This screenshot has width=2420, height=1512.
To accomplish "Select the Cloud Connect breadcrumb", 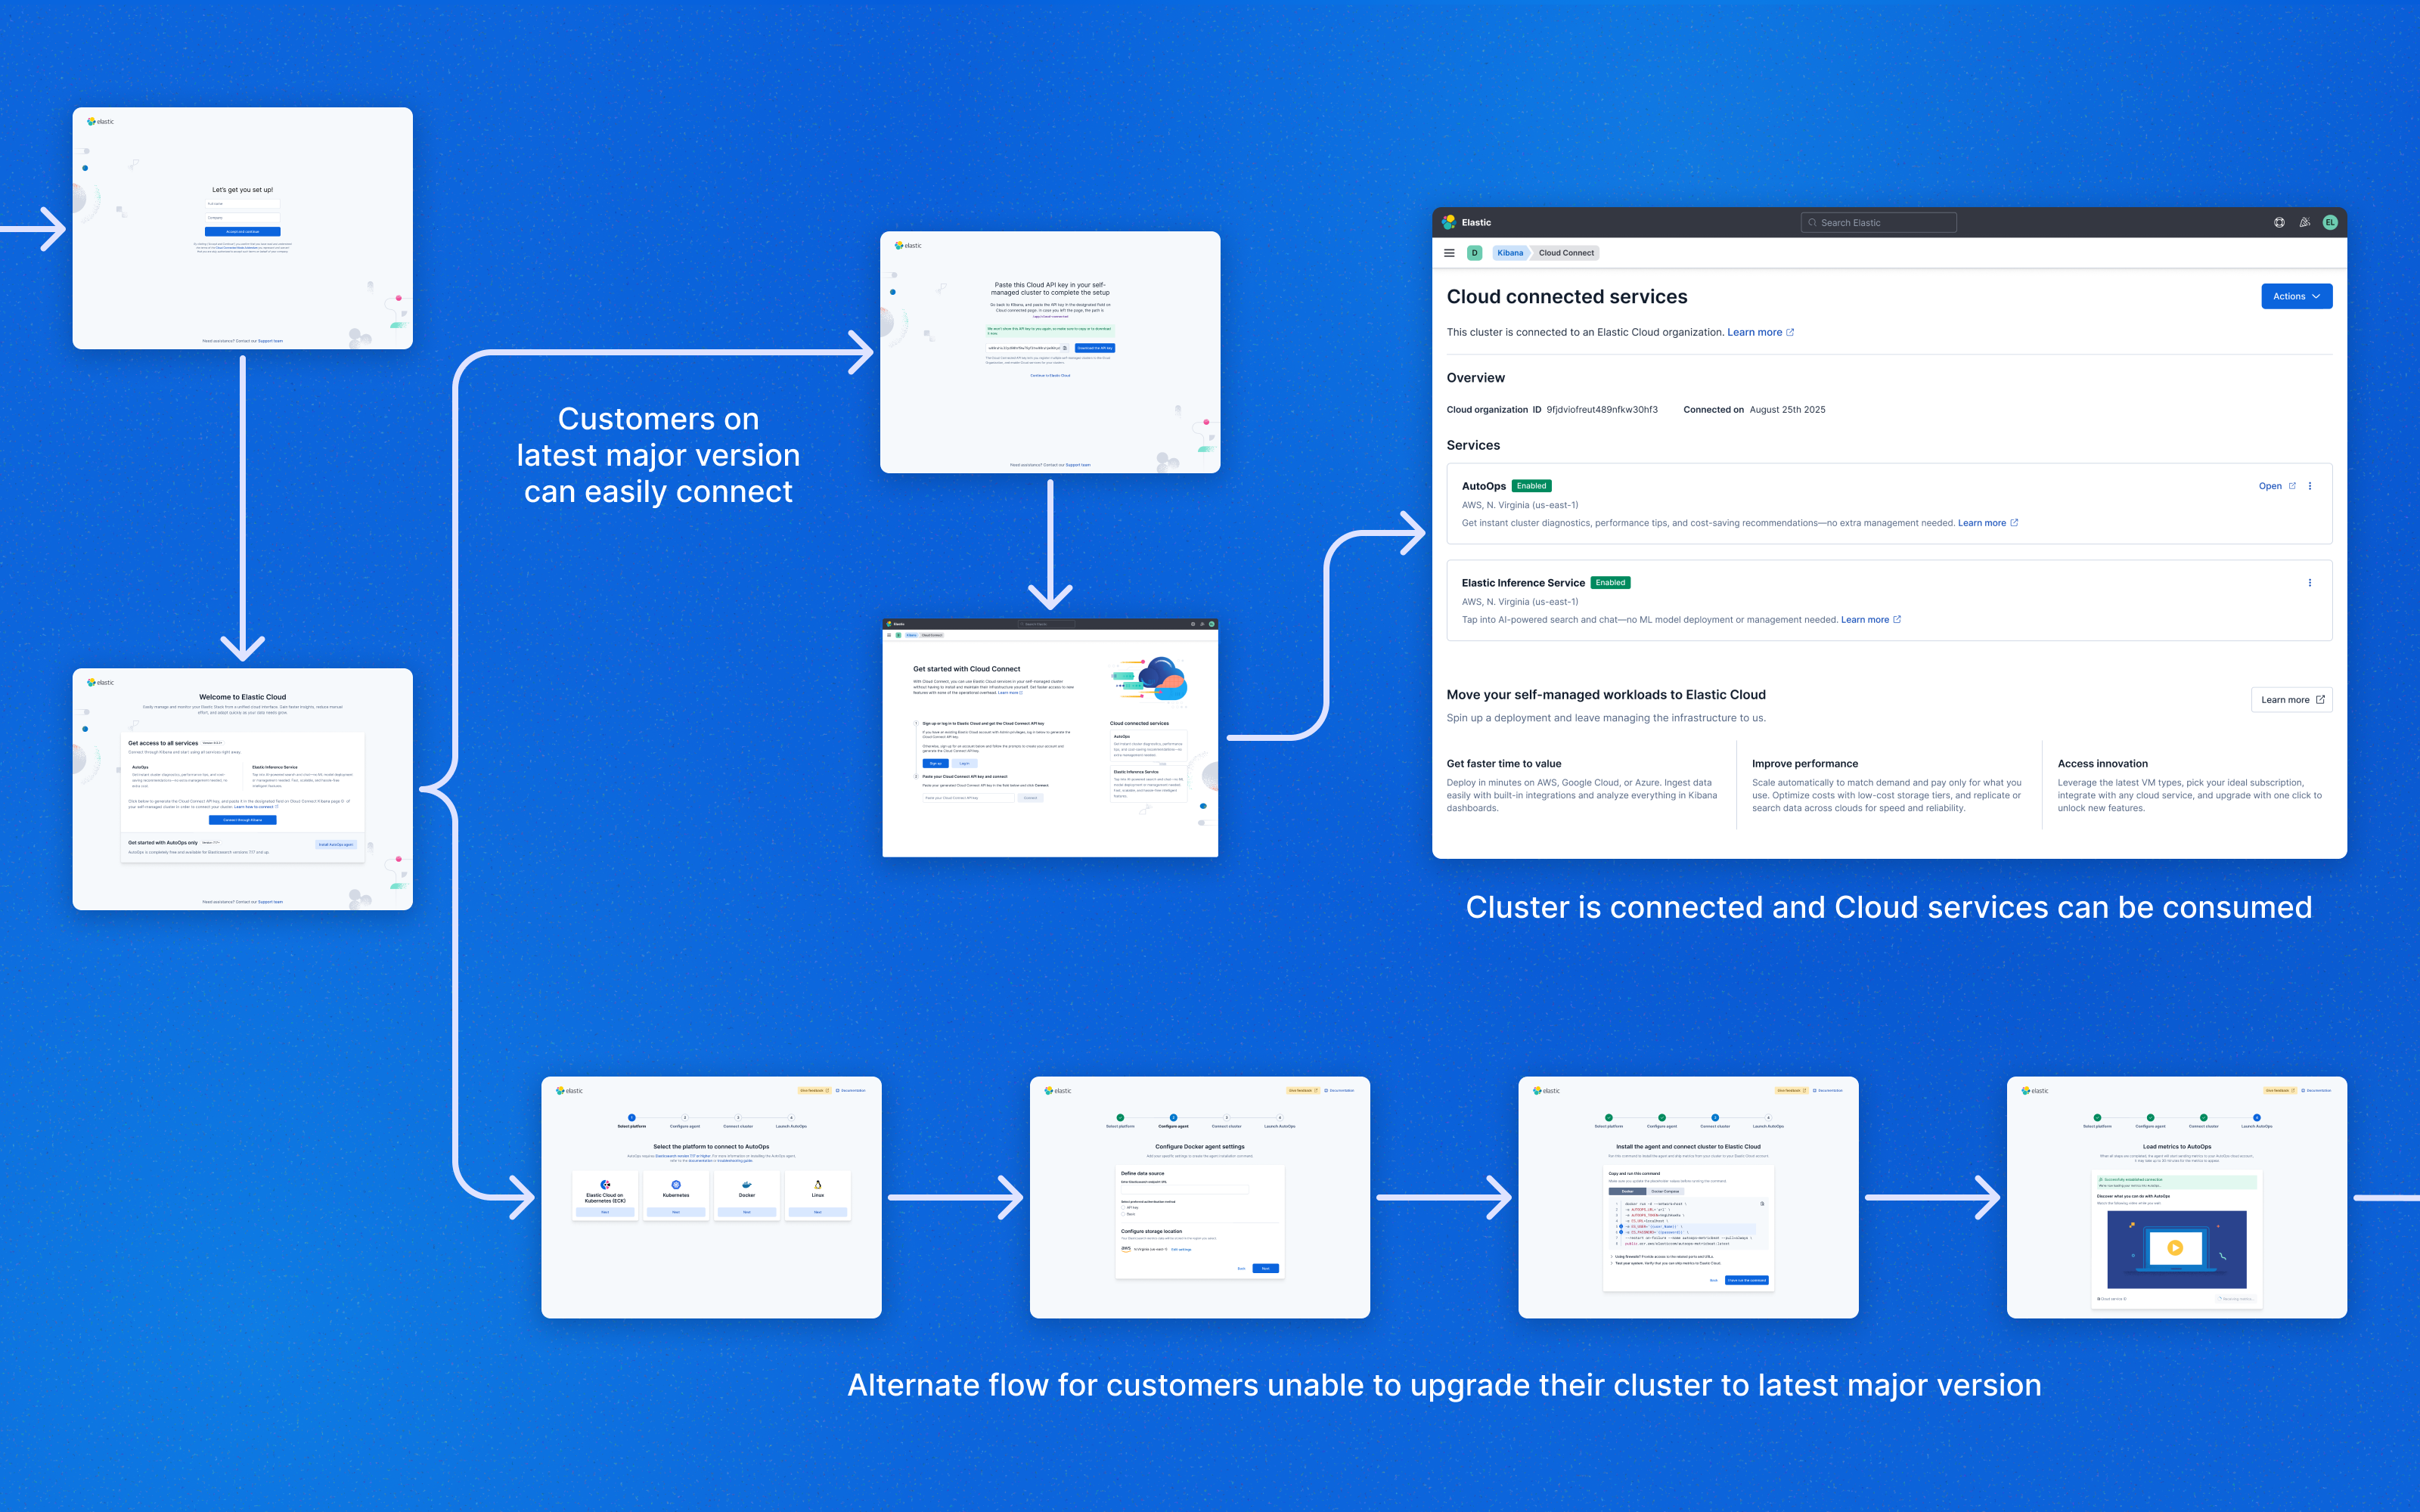I will tap(1566, 253).
